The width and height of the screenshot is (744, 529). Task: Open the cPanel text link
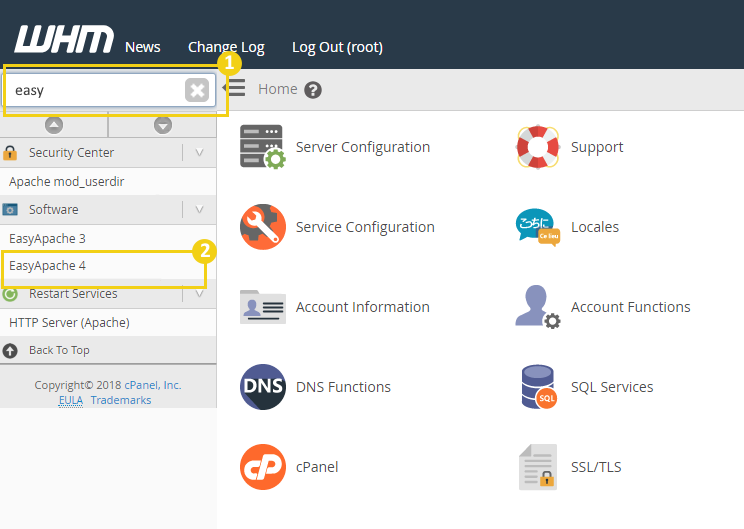coord(317,467)
